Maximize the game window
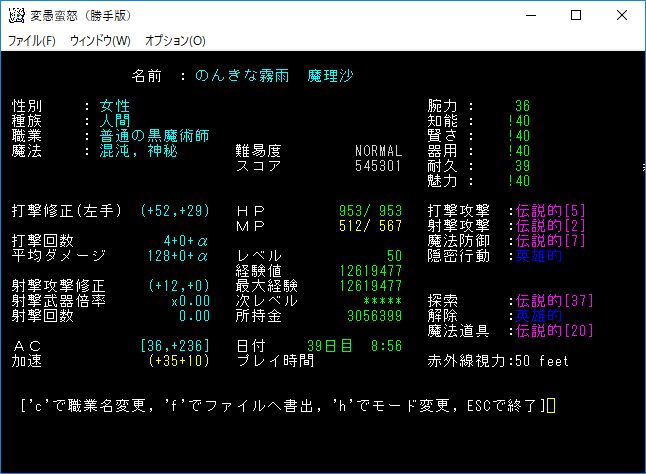Screen dimensions: 646x474 click(x=576, y=16)
